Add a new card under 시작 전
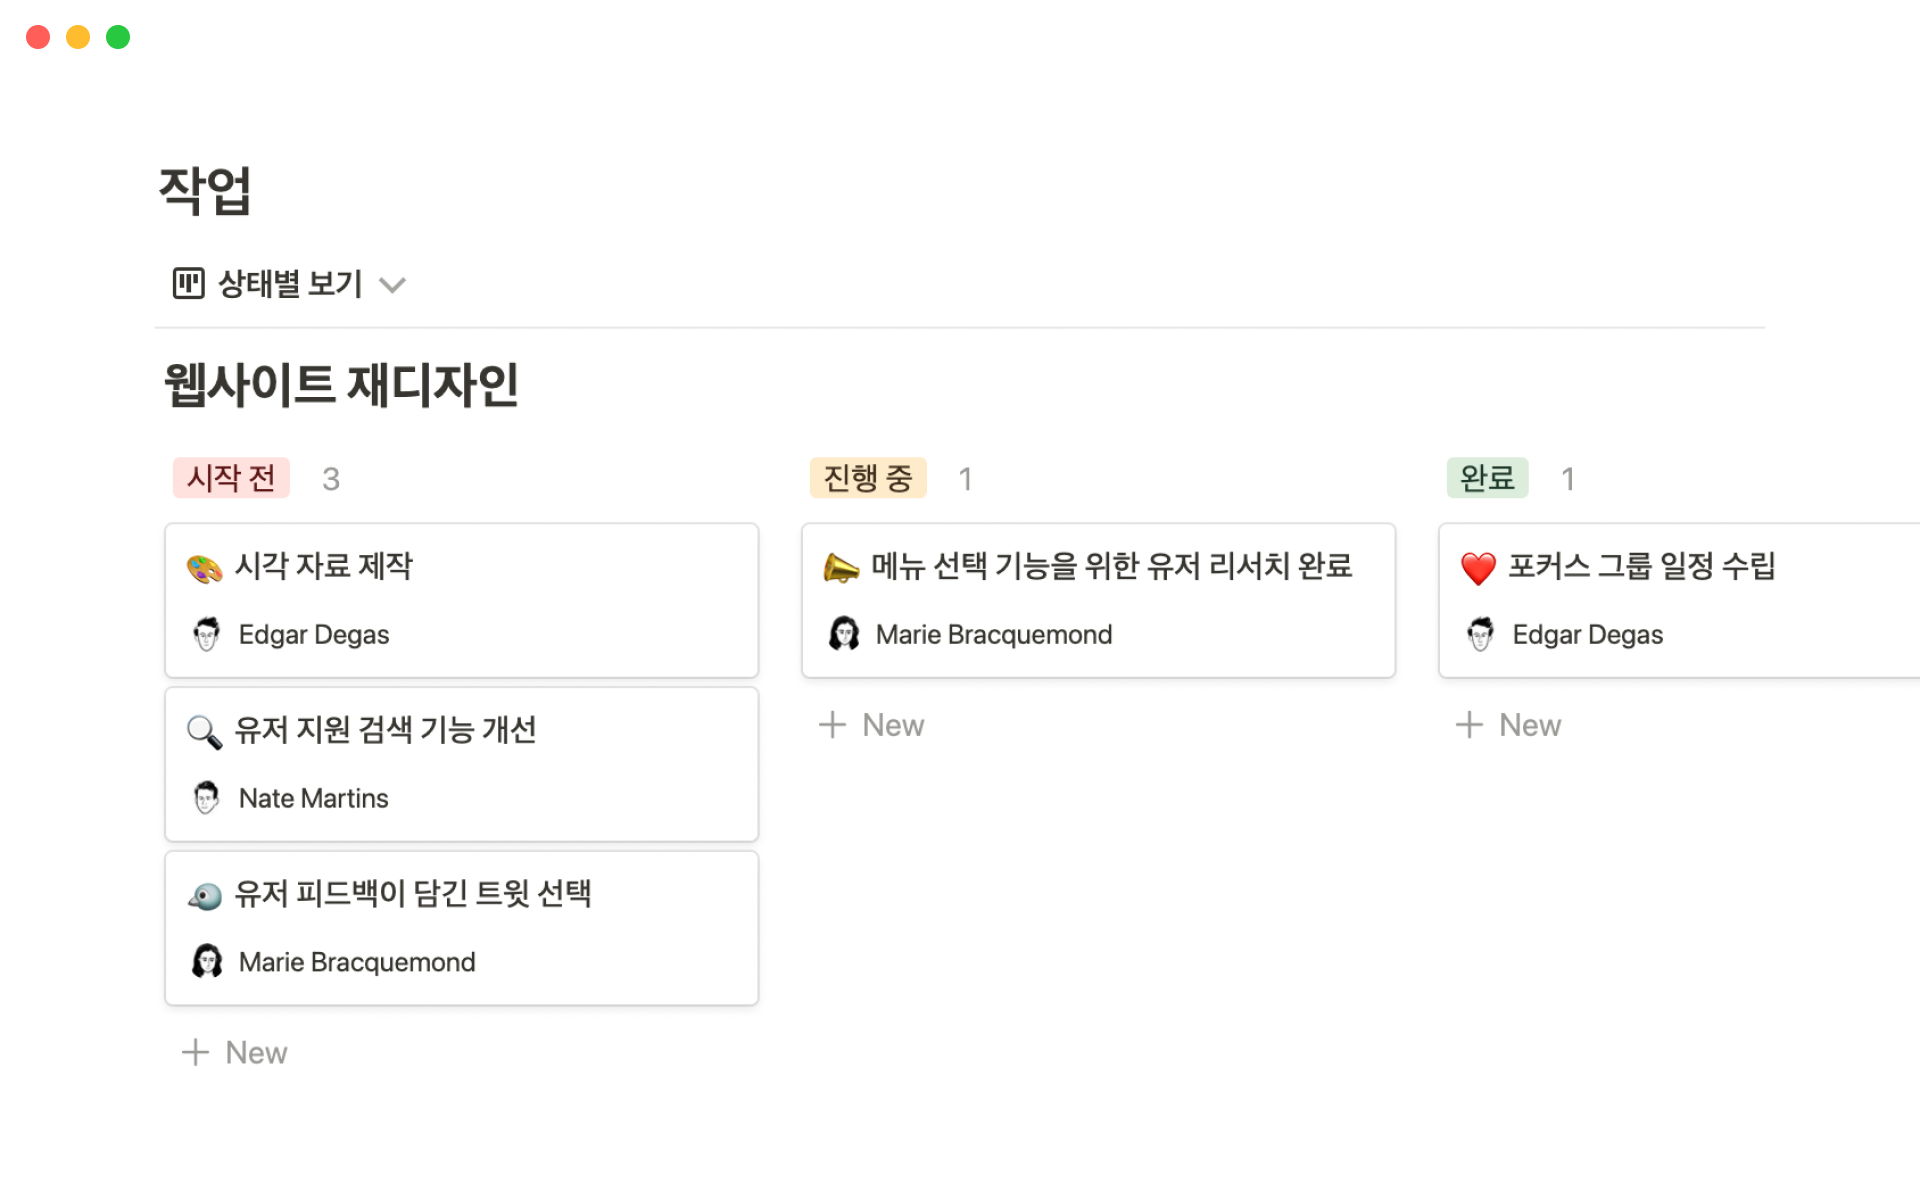This screenshot has height=1200, width=1920. (236, 1053)
